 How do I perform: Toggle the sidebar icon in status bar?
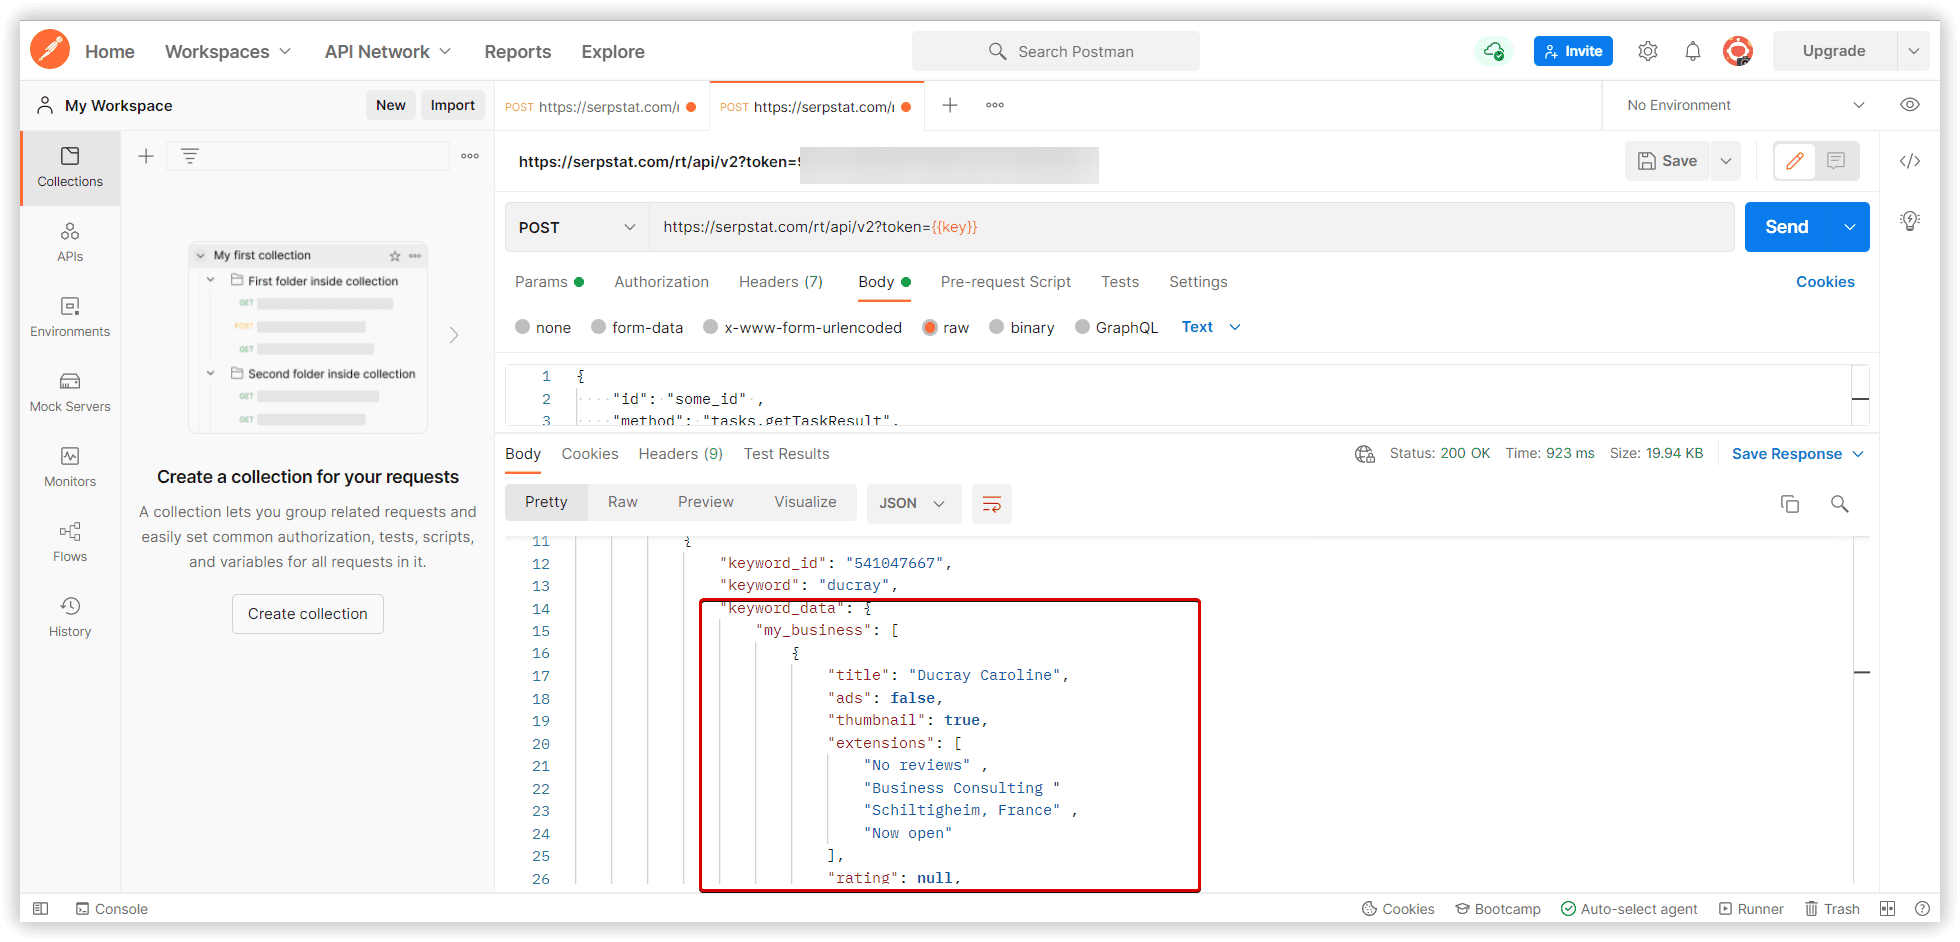tap(41, 909)
